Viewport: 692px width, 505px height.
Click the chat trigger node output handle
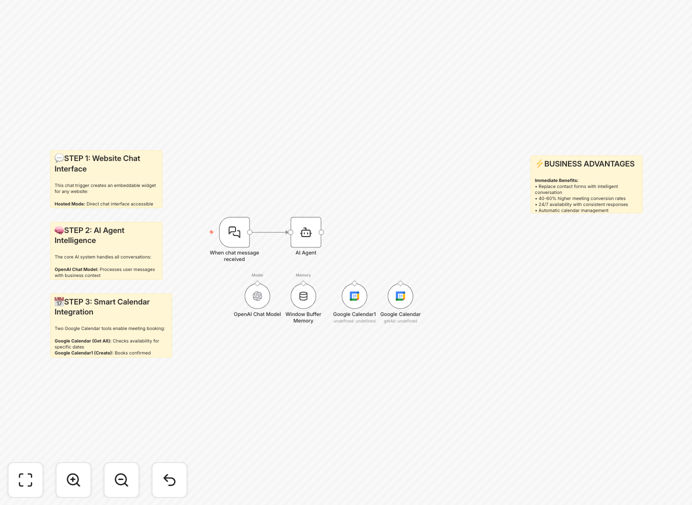pyautogui.click(x=250, y=232)
